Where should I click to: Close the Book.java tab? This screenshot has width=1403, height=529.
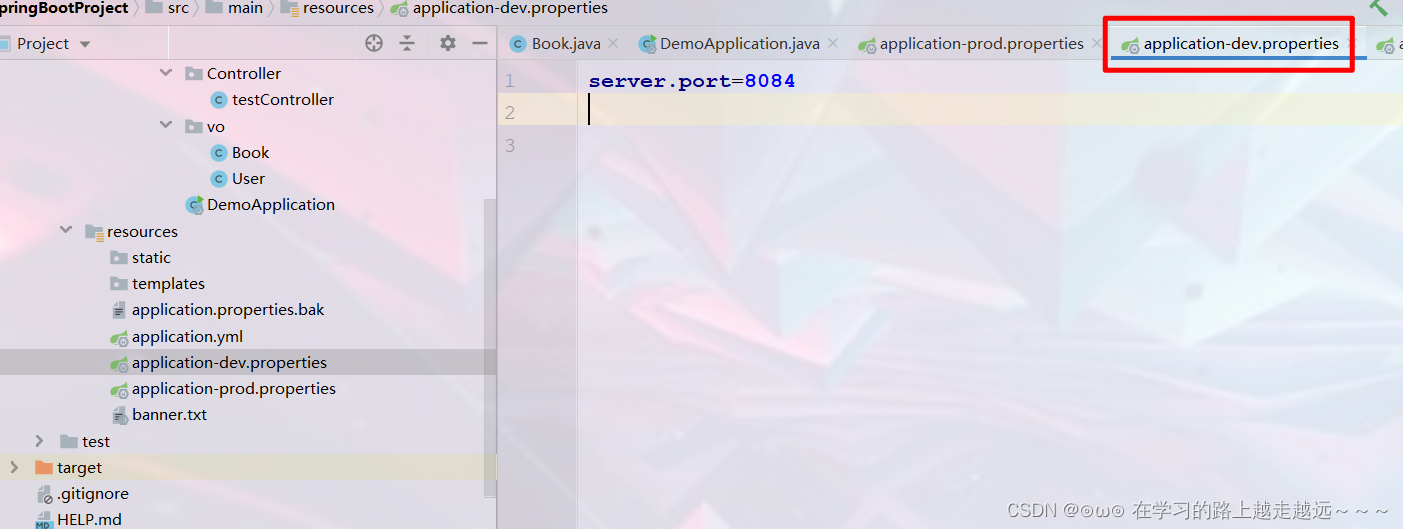(613, 44)
